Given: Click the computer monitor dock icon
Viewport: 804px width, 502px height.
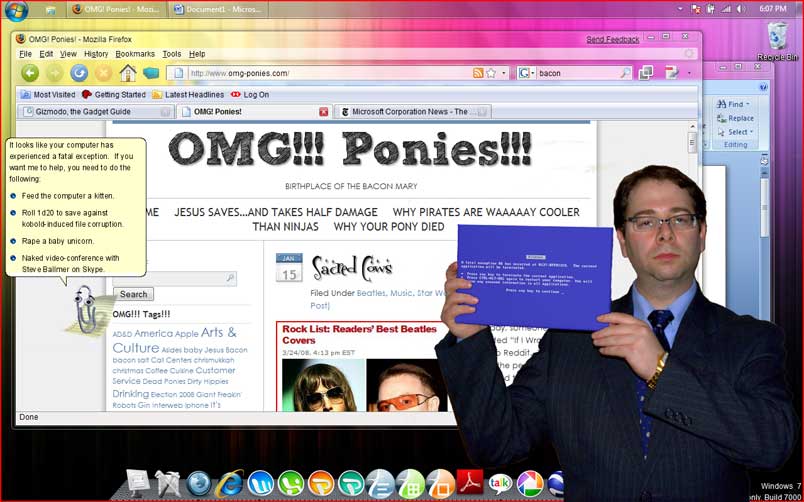Looking at the screenshot, I should (x=137, y=483).
